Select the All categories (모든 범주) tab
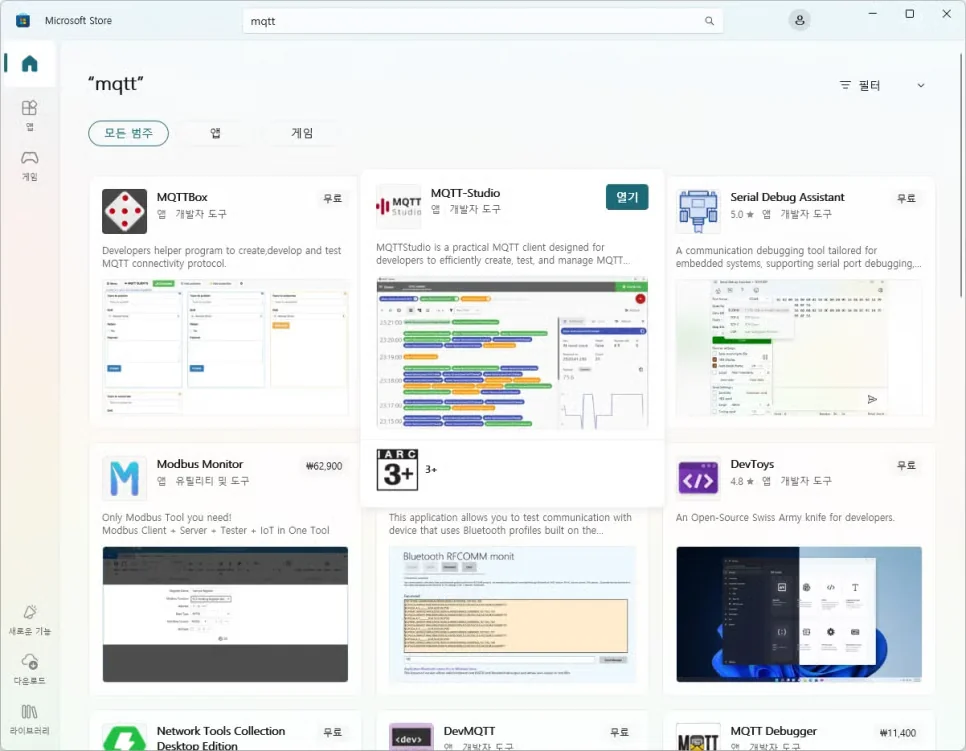The width and height of the screenshot is (966, 751). click(128, 133)
